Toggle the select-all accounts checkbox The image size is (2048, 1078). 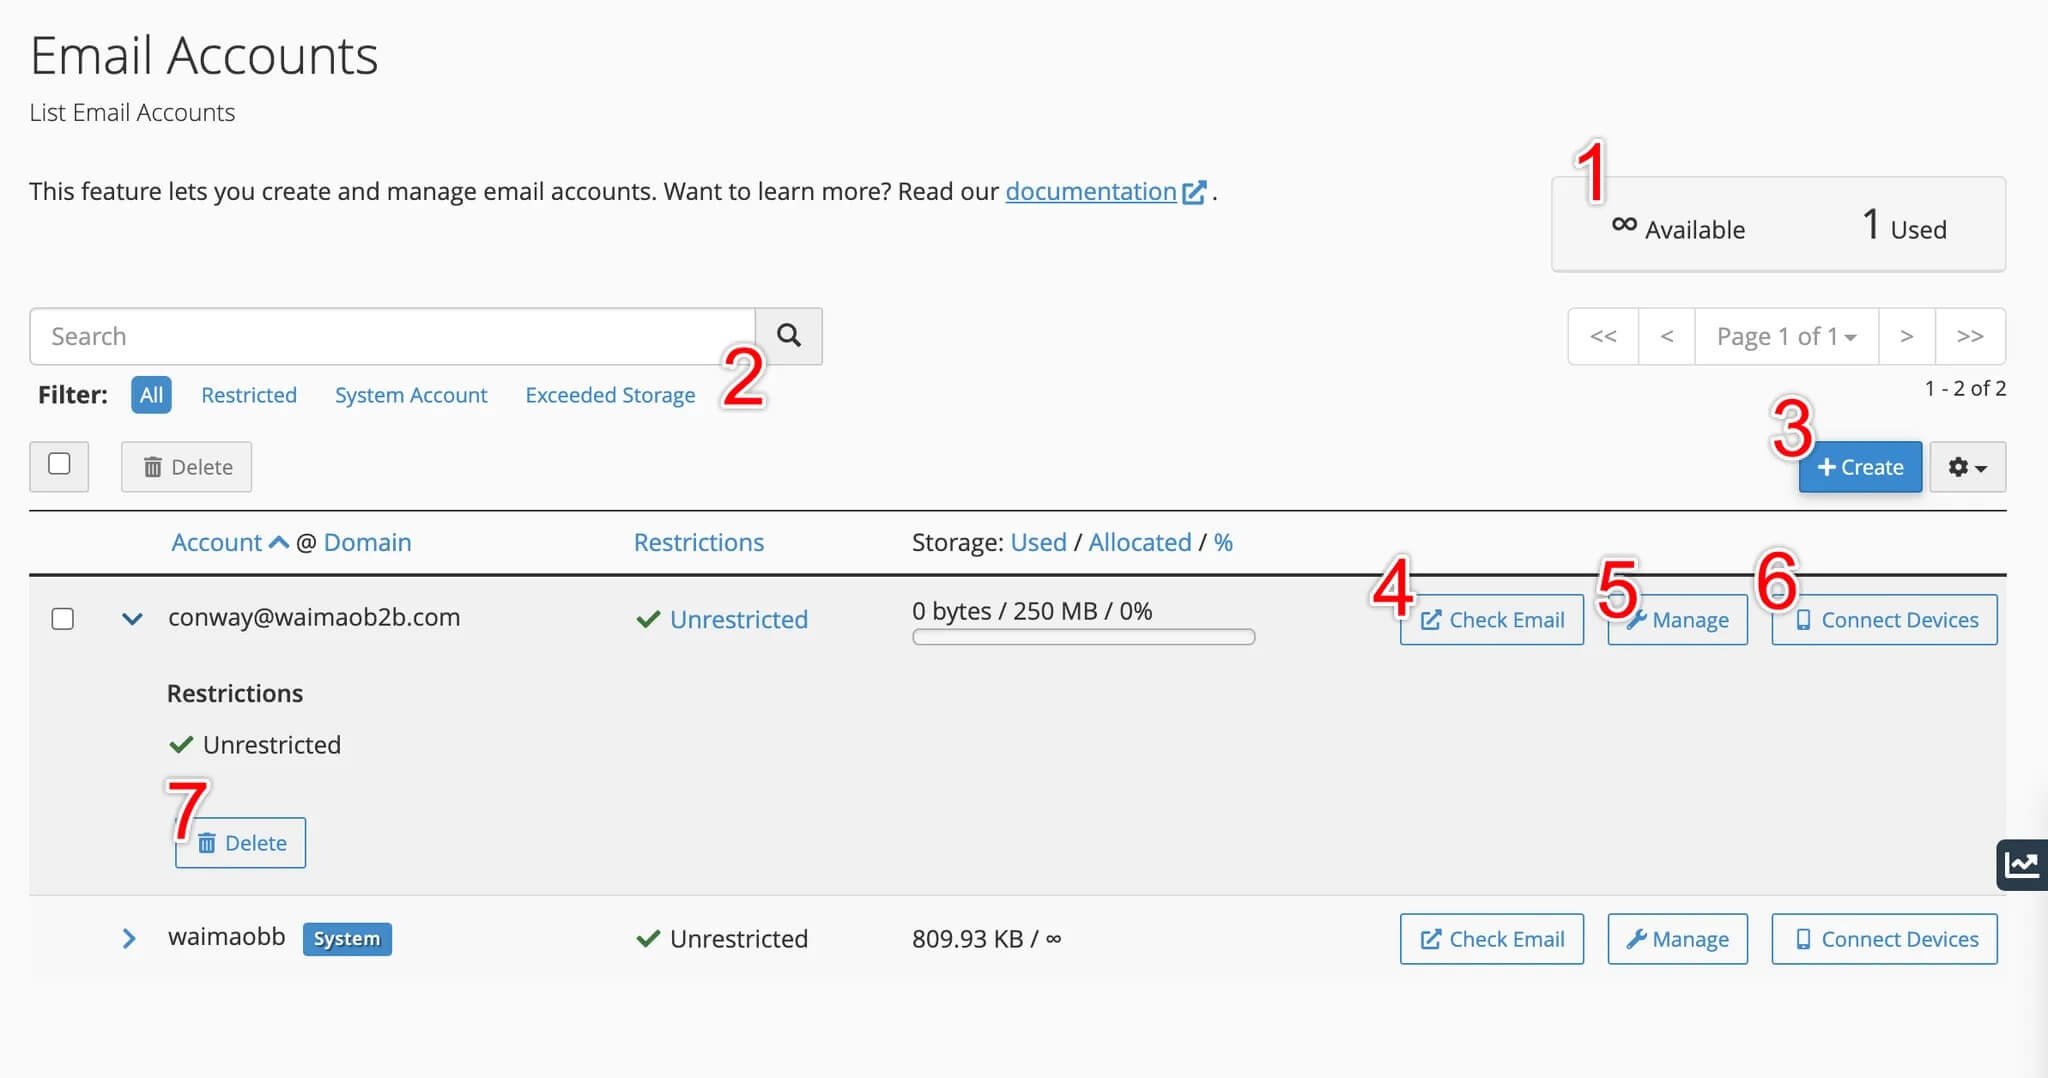59,465
